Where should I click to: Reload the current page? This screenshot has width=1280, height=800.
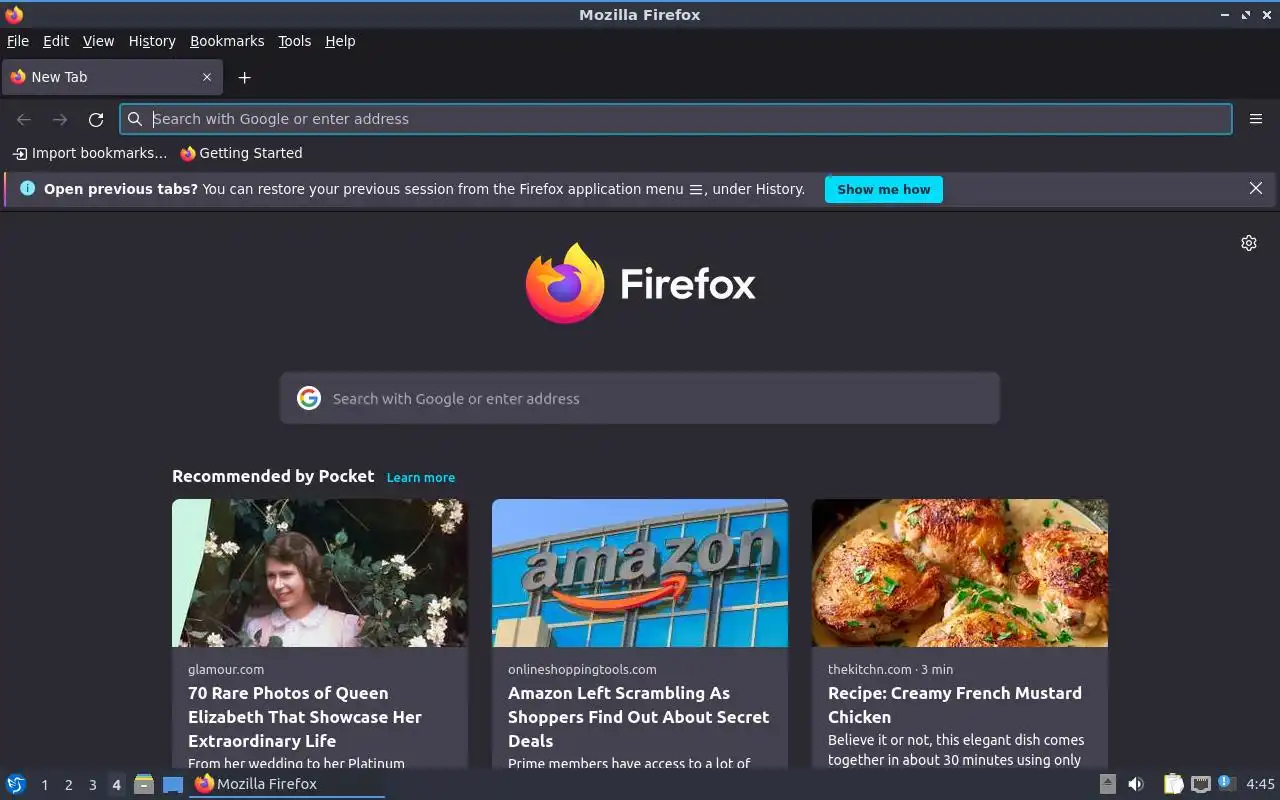(x=96, y=119)
